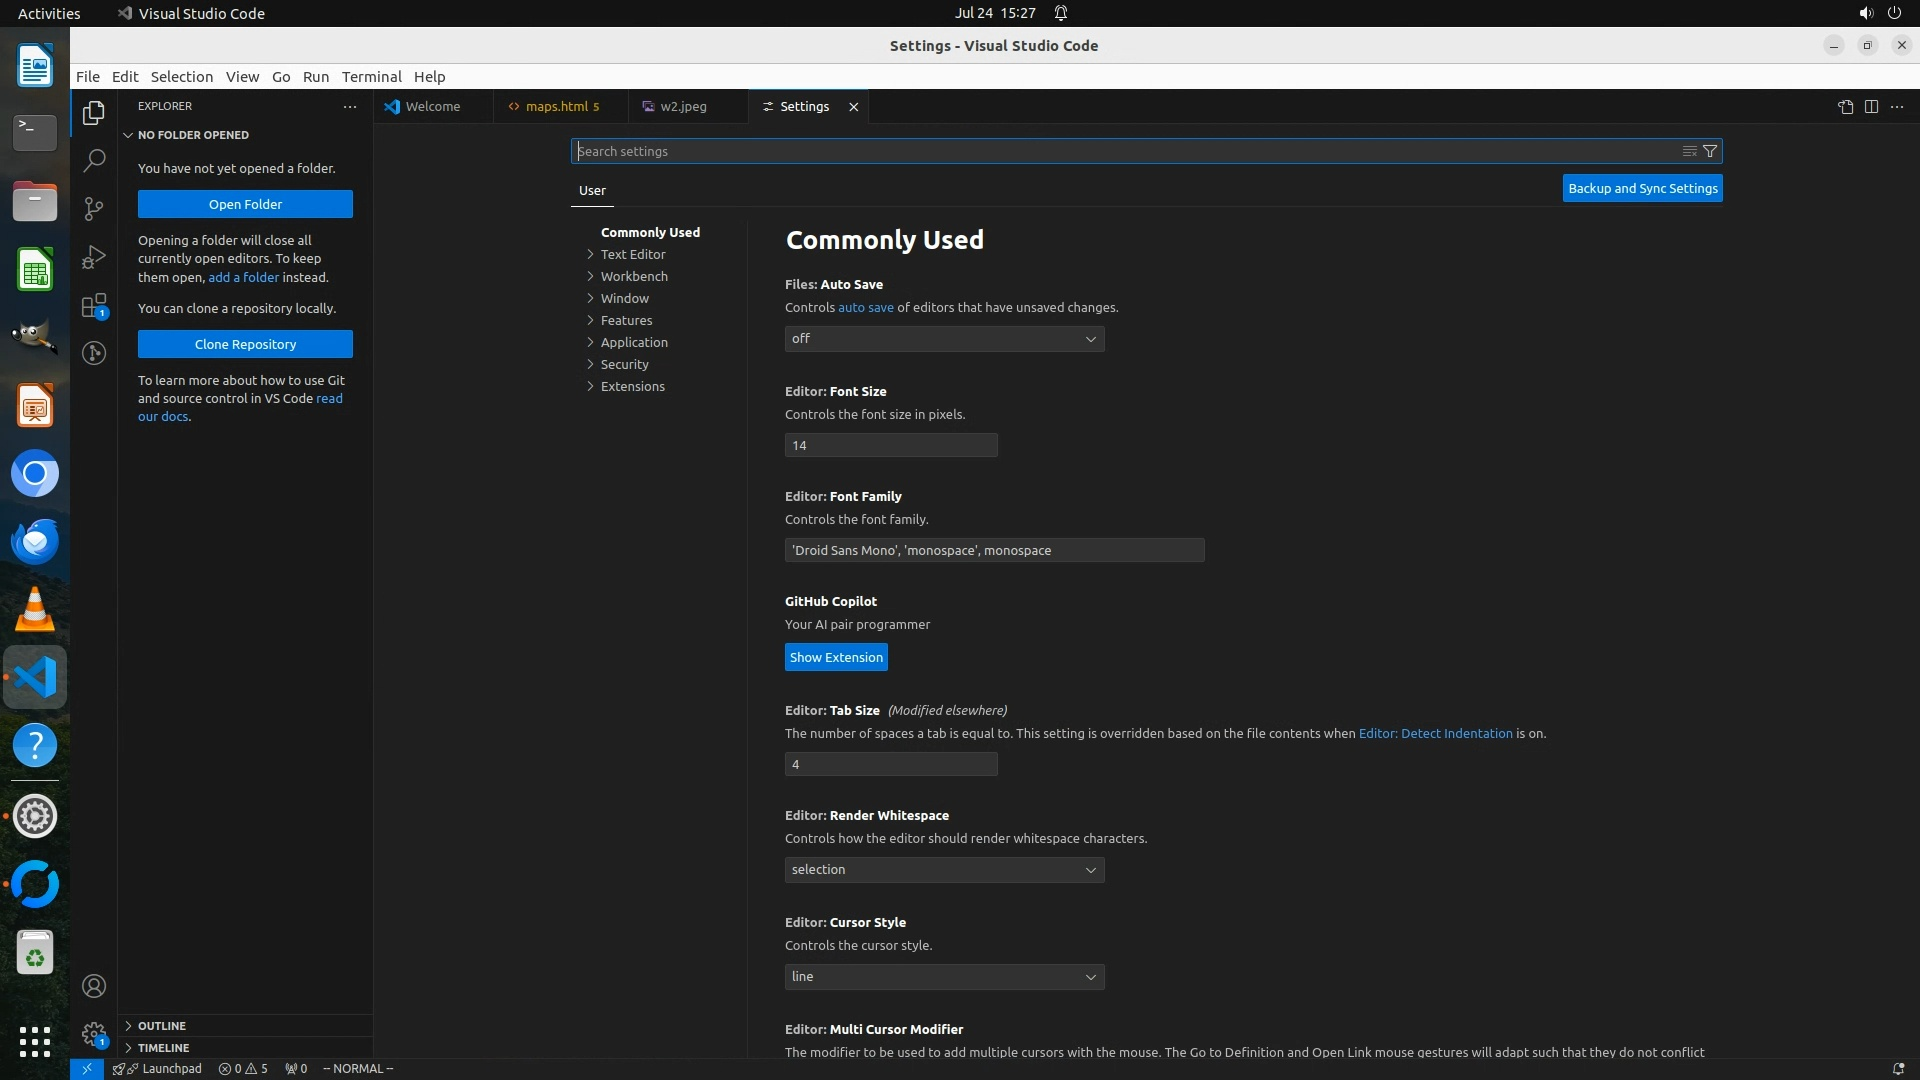Image resolution: width=1920 pixels, height=1080 pixels.
Task: Open the Manage gear icon
Action: (x=94, y=1033)
